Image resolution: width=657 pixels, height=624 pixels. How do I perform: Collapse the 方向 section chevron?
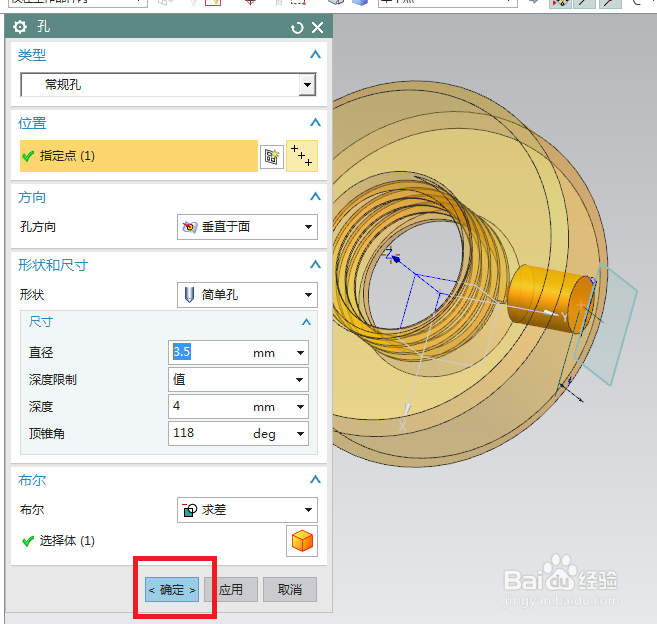tap(315, 197)
